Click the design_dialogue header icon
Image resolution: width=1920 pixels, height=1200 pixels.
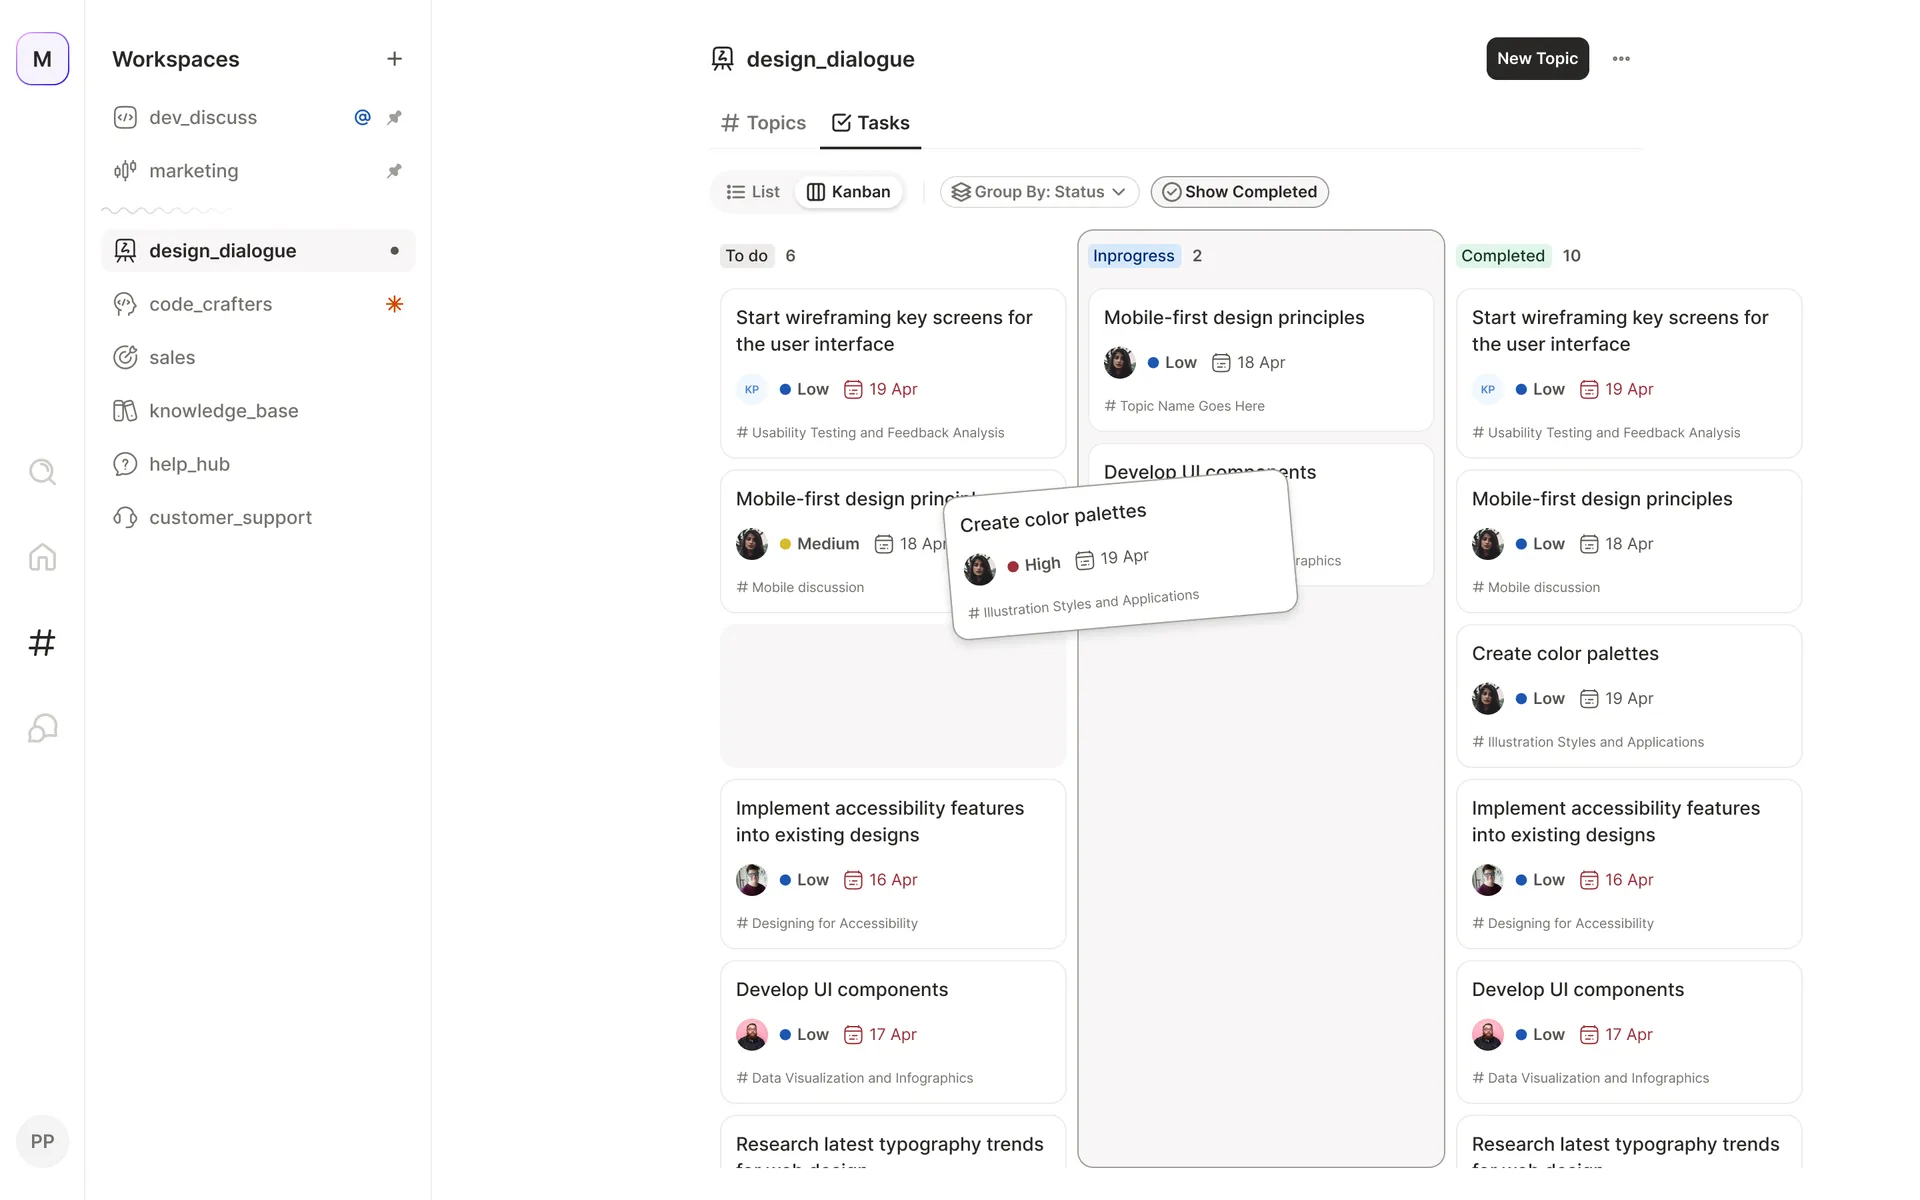click(x=722, y=59)
